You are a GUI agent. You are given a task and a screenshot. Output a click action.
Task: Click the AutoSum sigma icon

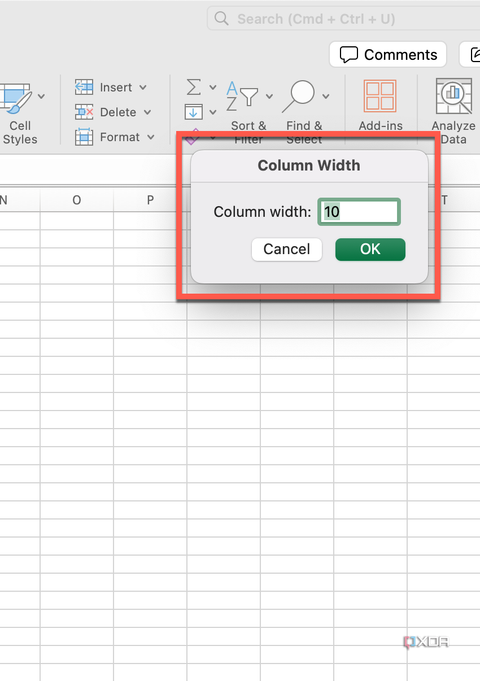(x=194, y=87)
